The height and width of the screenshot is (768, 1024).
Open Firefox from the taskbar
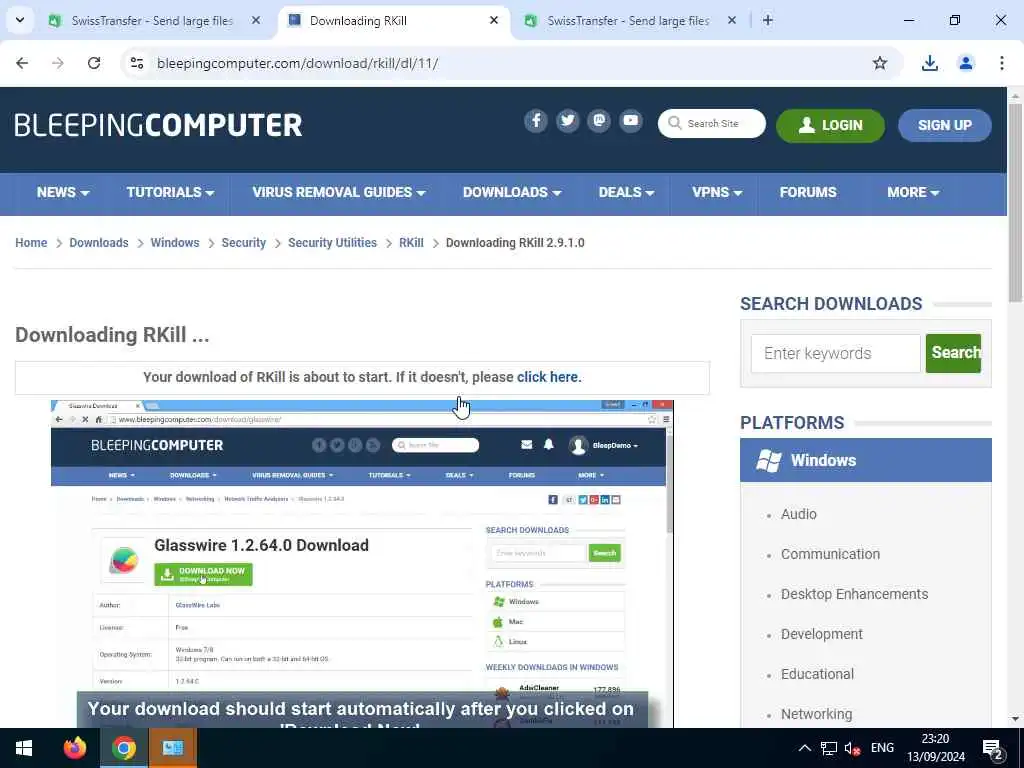[x=74, y=748]
